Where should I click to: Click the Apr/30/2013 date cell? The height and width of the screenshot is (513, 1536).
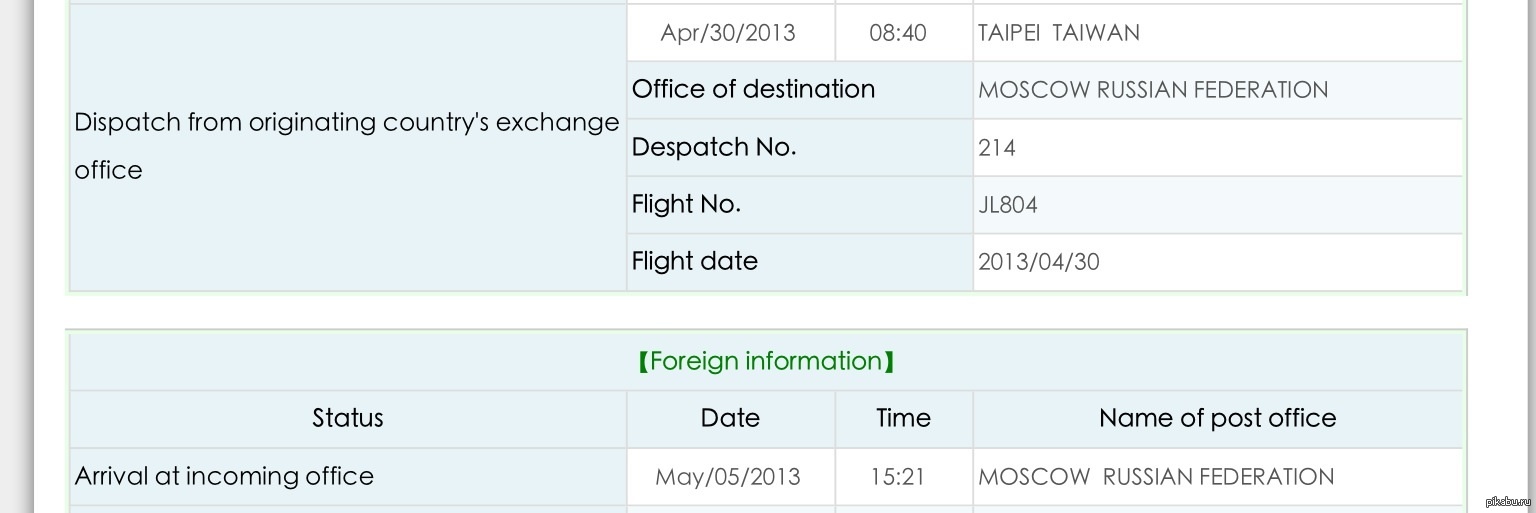point(728,33)
